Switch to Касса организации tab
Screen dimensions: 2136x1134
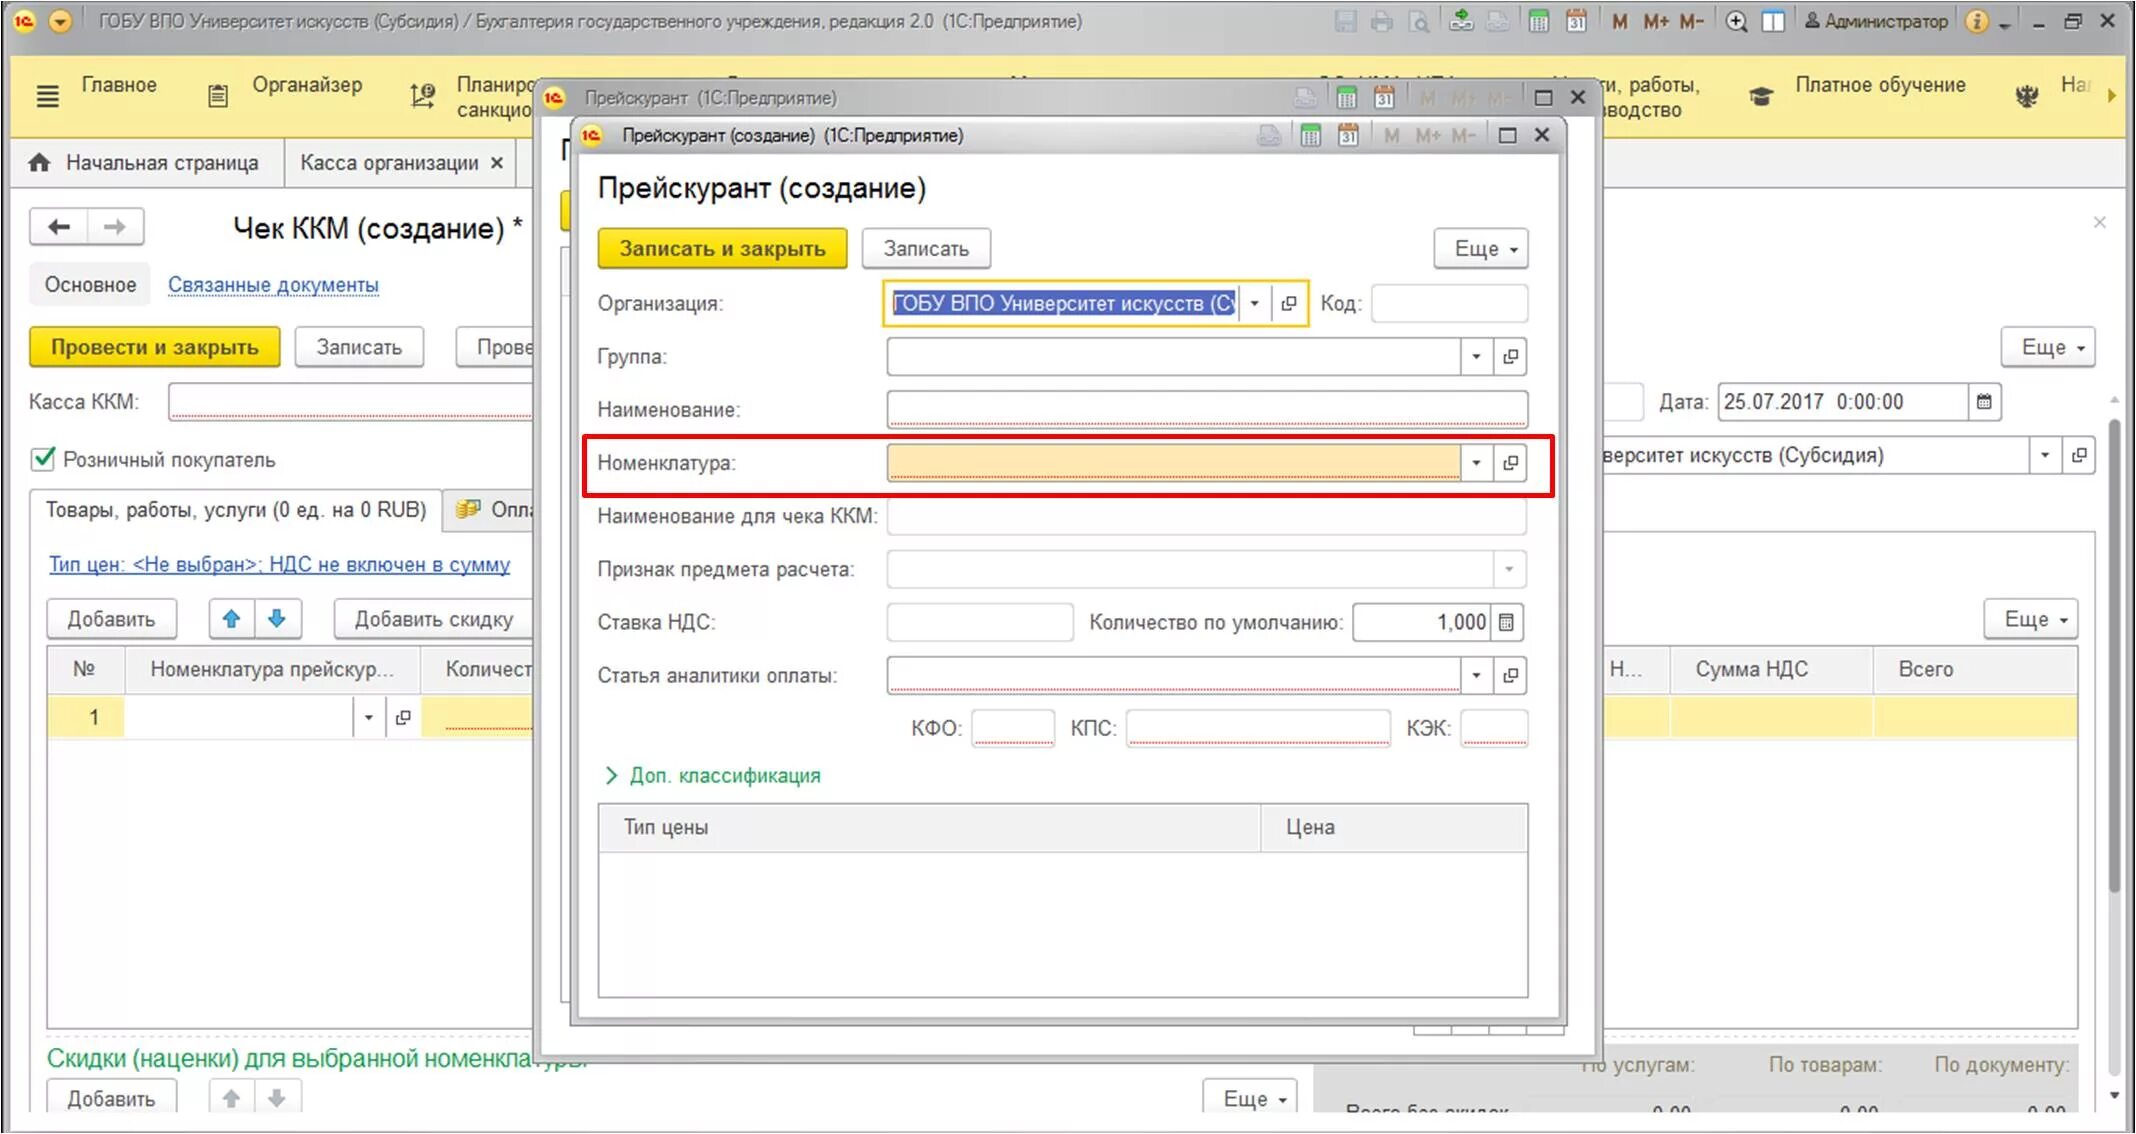tap(389, 163)
